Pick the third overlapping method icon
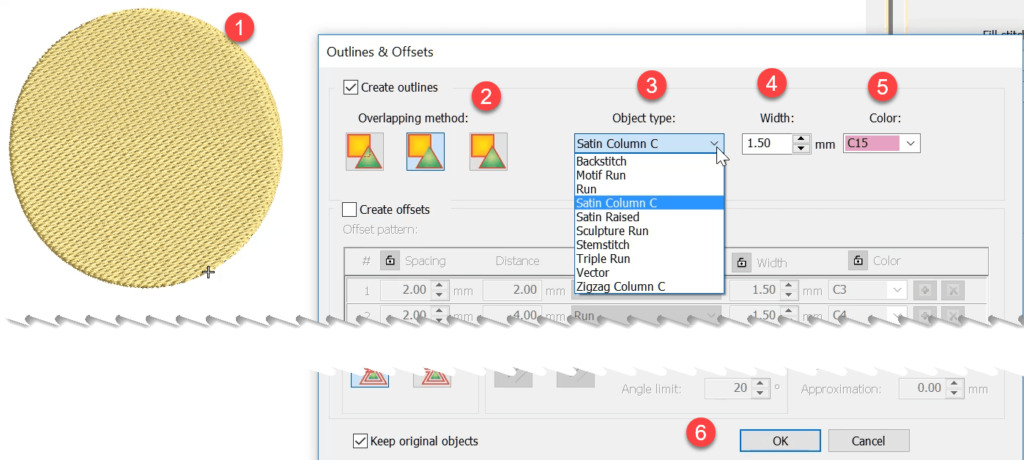The image size is (1024, 460). 489,149
